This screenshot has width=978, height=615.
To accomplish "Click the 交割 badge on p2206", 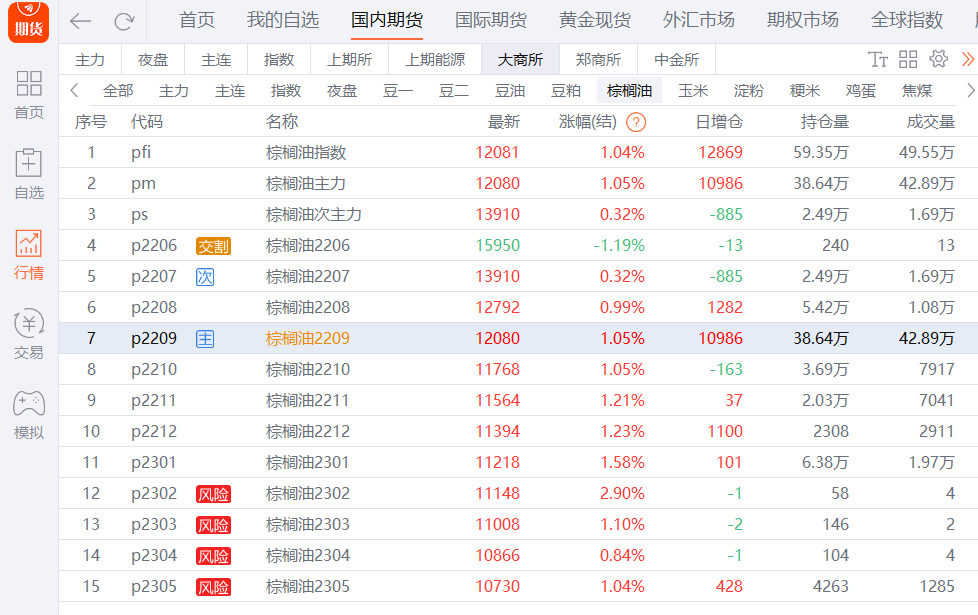I will 214,245.
